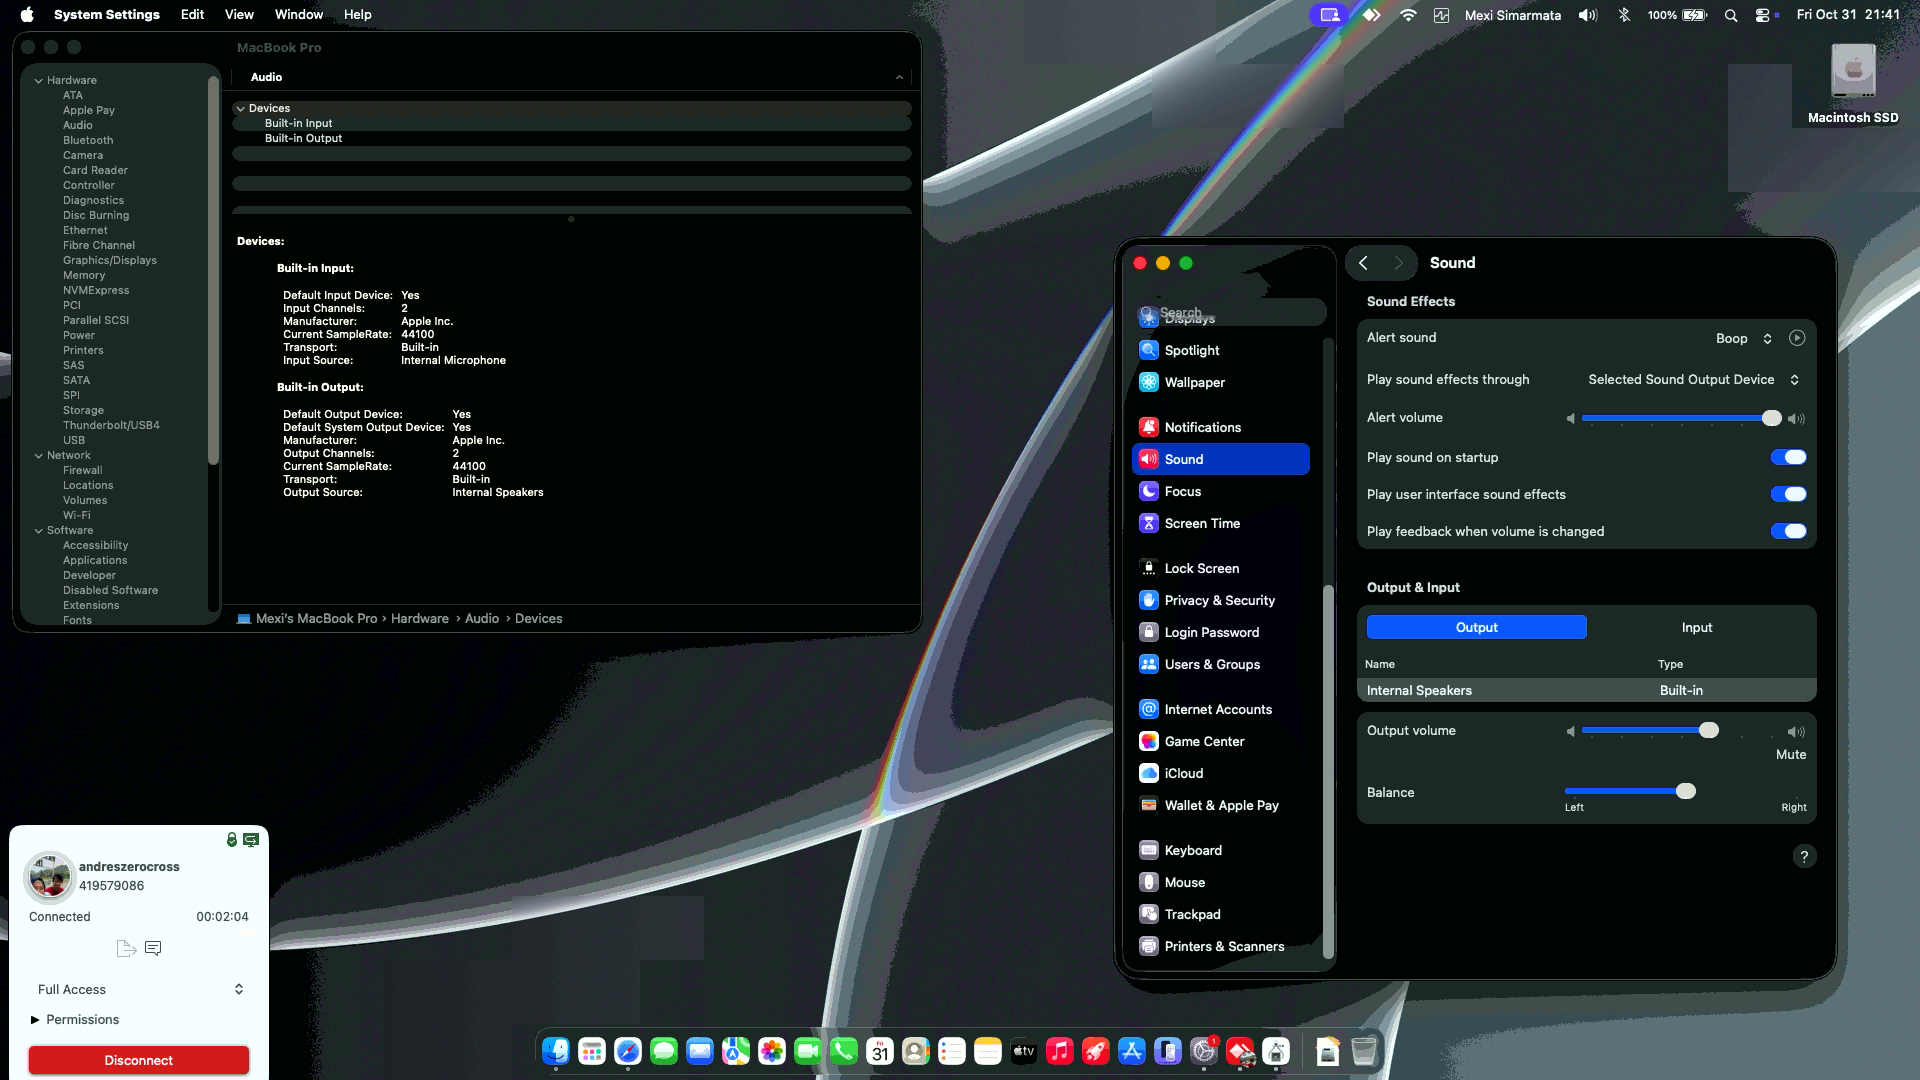Open Photos app from the Dock
The image size is (1920, 1080).
[772, 1051]
